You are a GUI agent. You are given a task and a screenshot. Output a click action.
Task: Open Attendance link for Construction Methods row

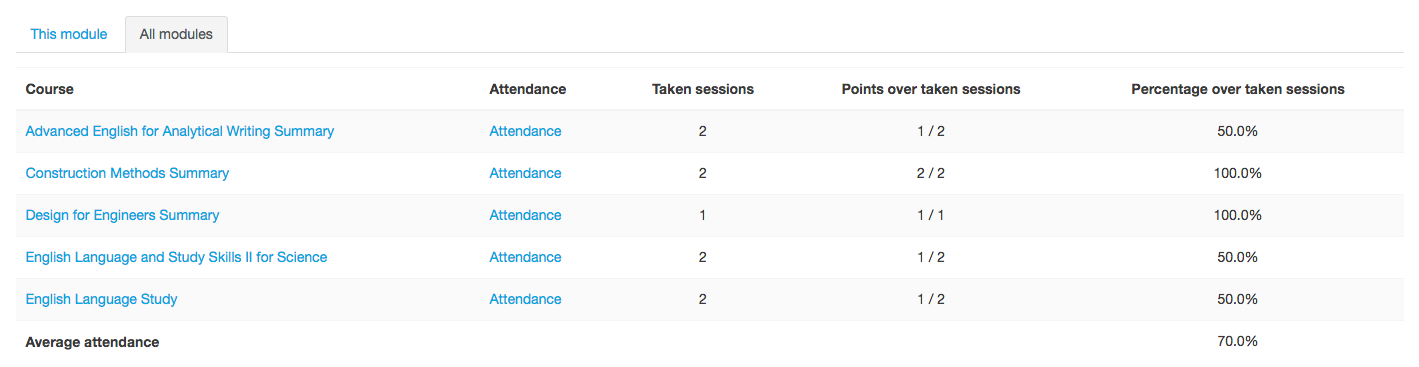tap(525, 173)
